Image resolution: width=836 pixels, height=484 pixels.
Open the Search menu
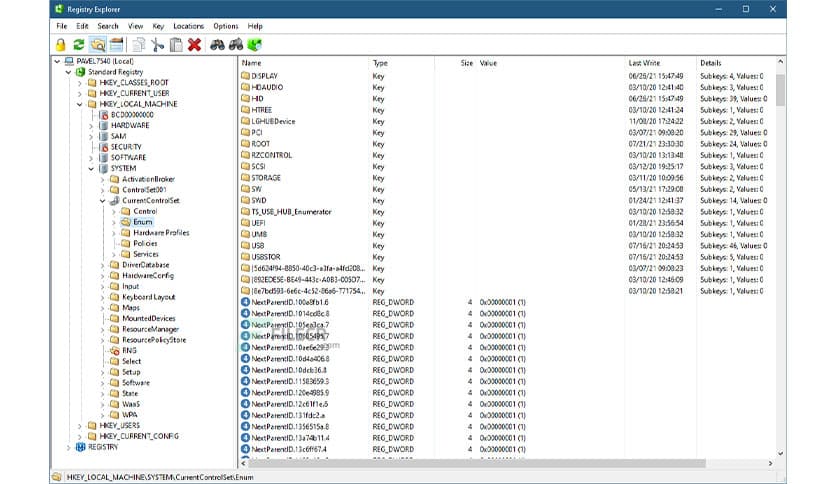[108, 26]
